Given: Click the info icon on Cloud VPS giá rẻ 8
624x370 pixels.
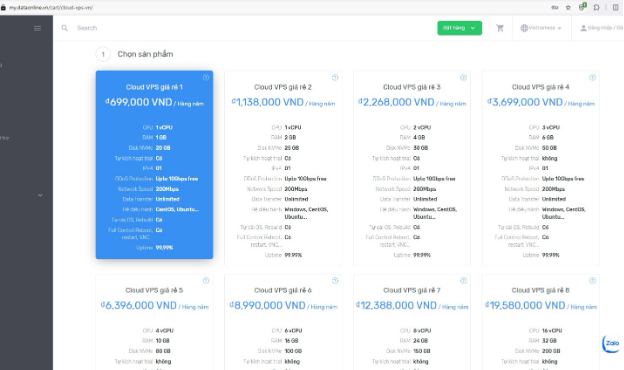Looking at the screenshot, I should pyautogui.click(x=592, y=280).
